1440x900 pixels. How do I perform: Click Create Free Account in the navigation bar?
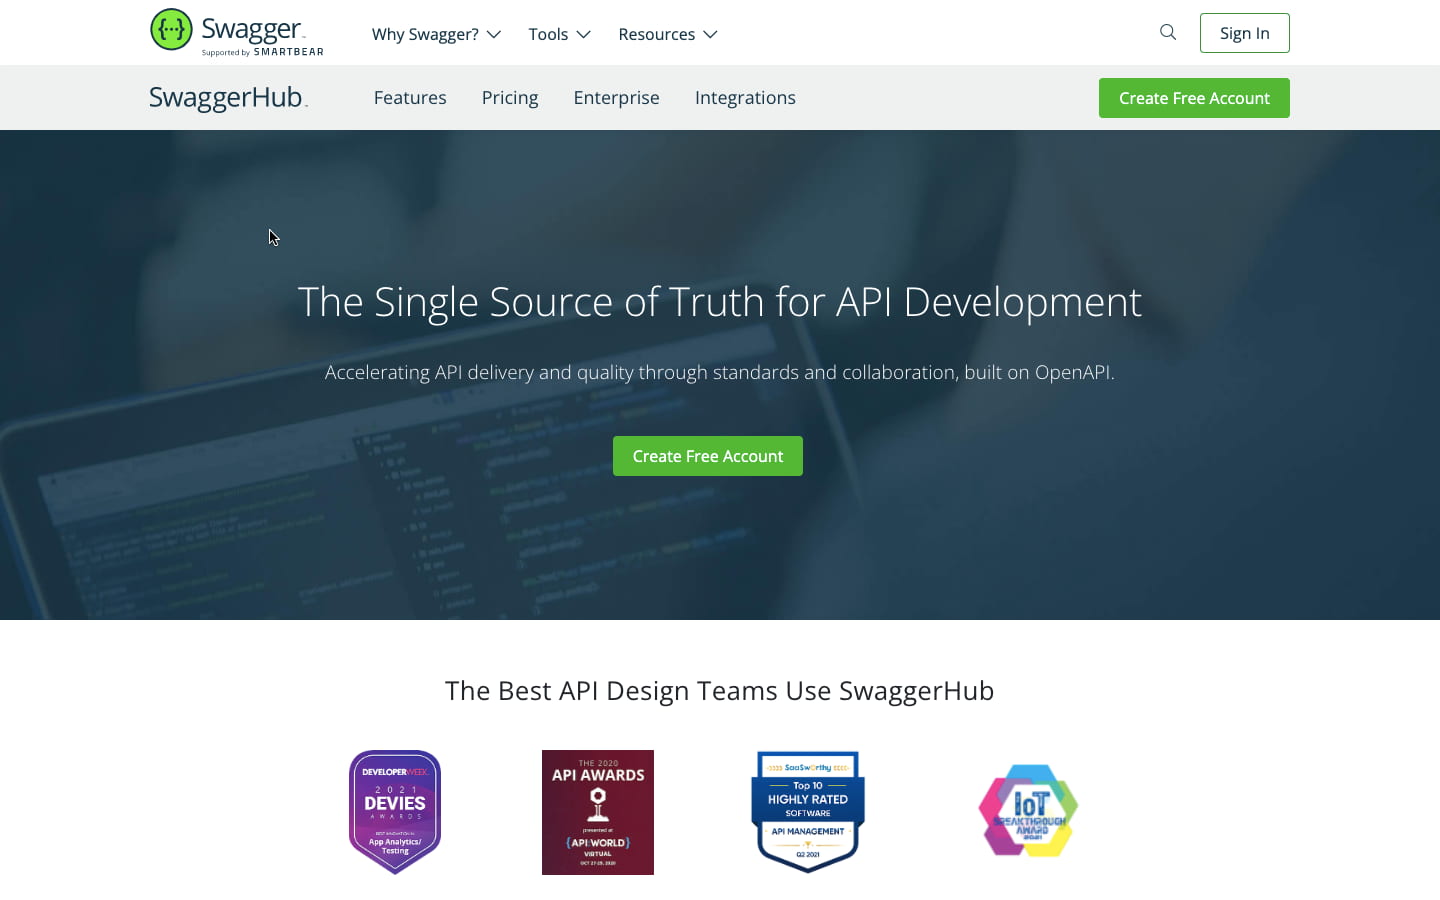pyautogui.click(x=1194, y=98)
